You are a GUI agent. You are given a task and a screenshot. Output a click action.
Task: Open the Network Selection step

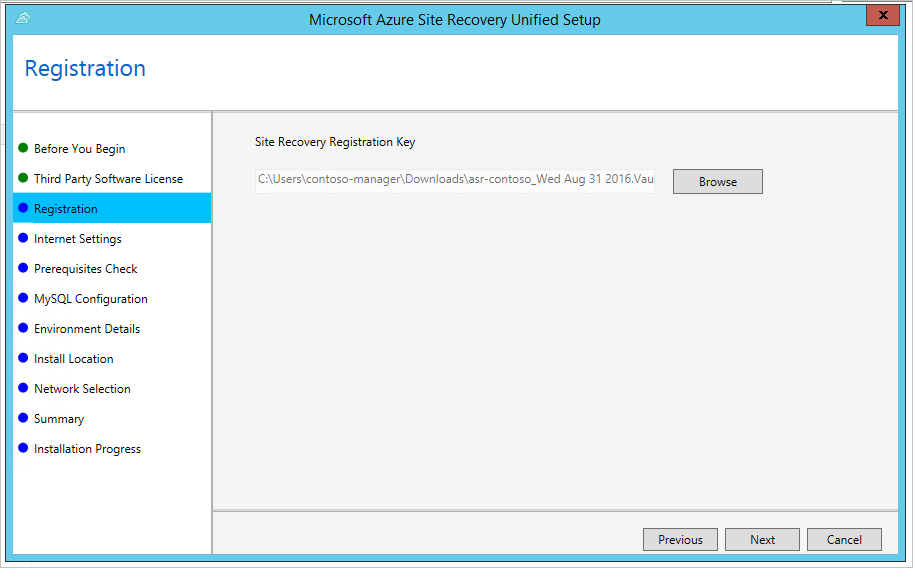point(82,389)
